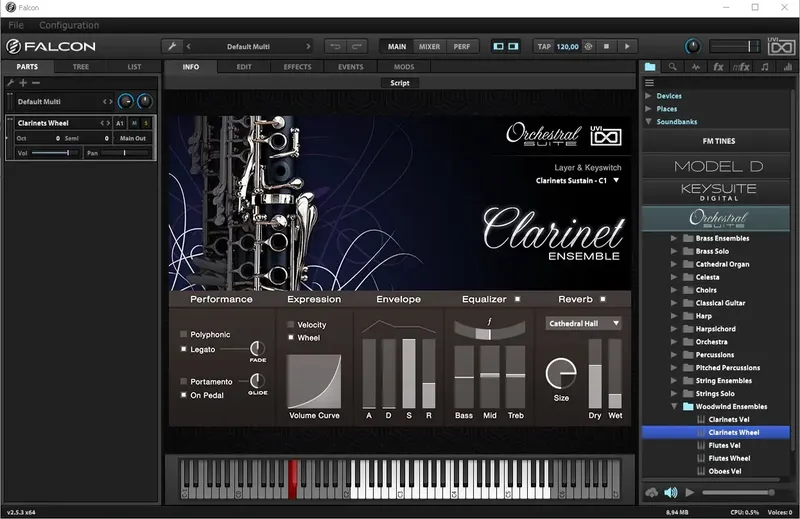Viewport: 800px width, 519px height.
Task: Open the browser hamburger menu
Action: coord(649,83)
